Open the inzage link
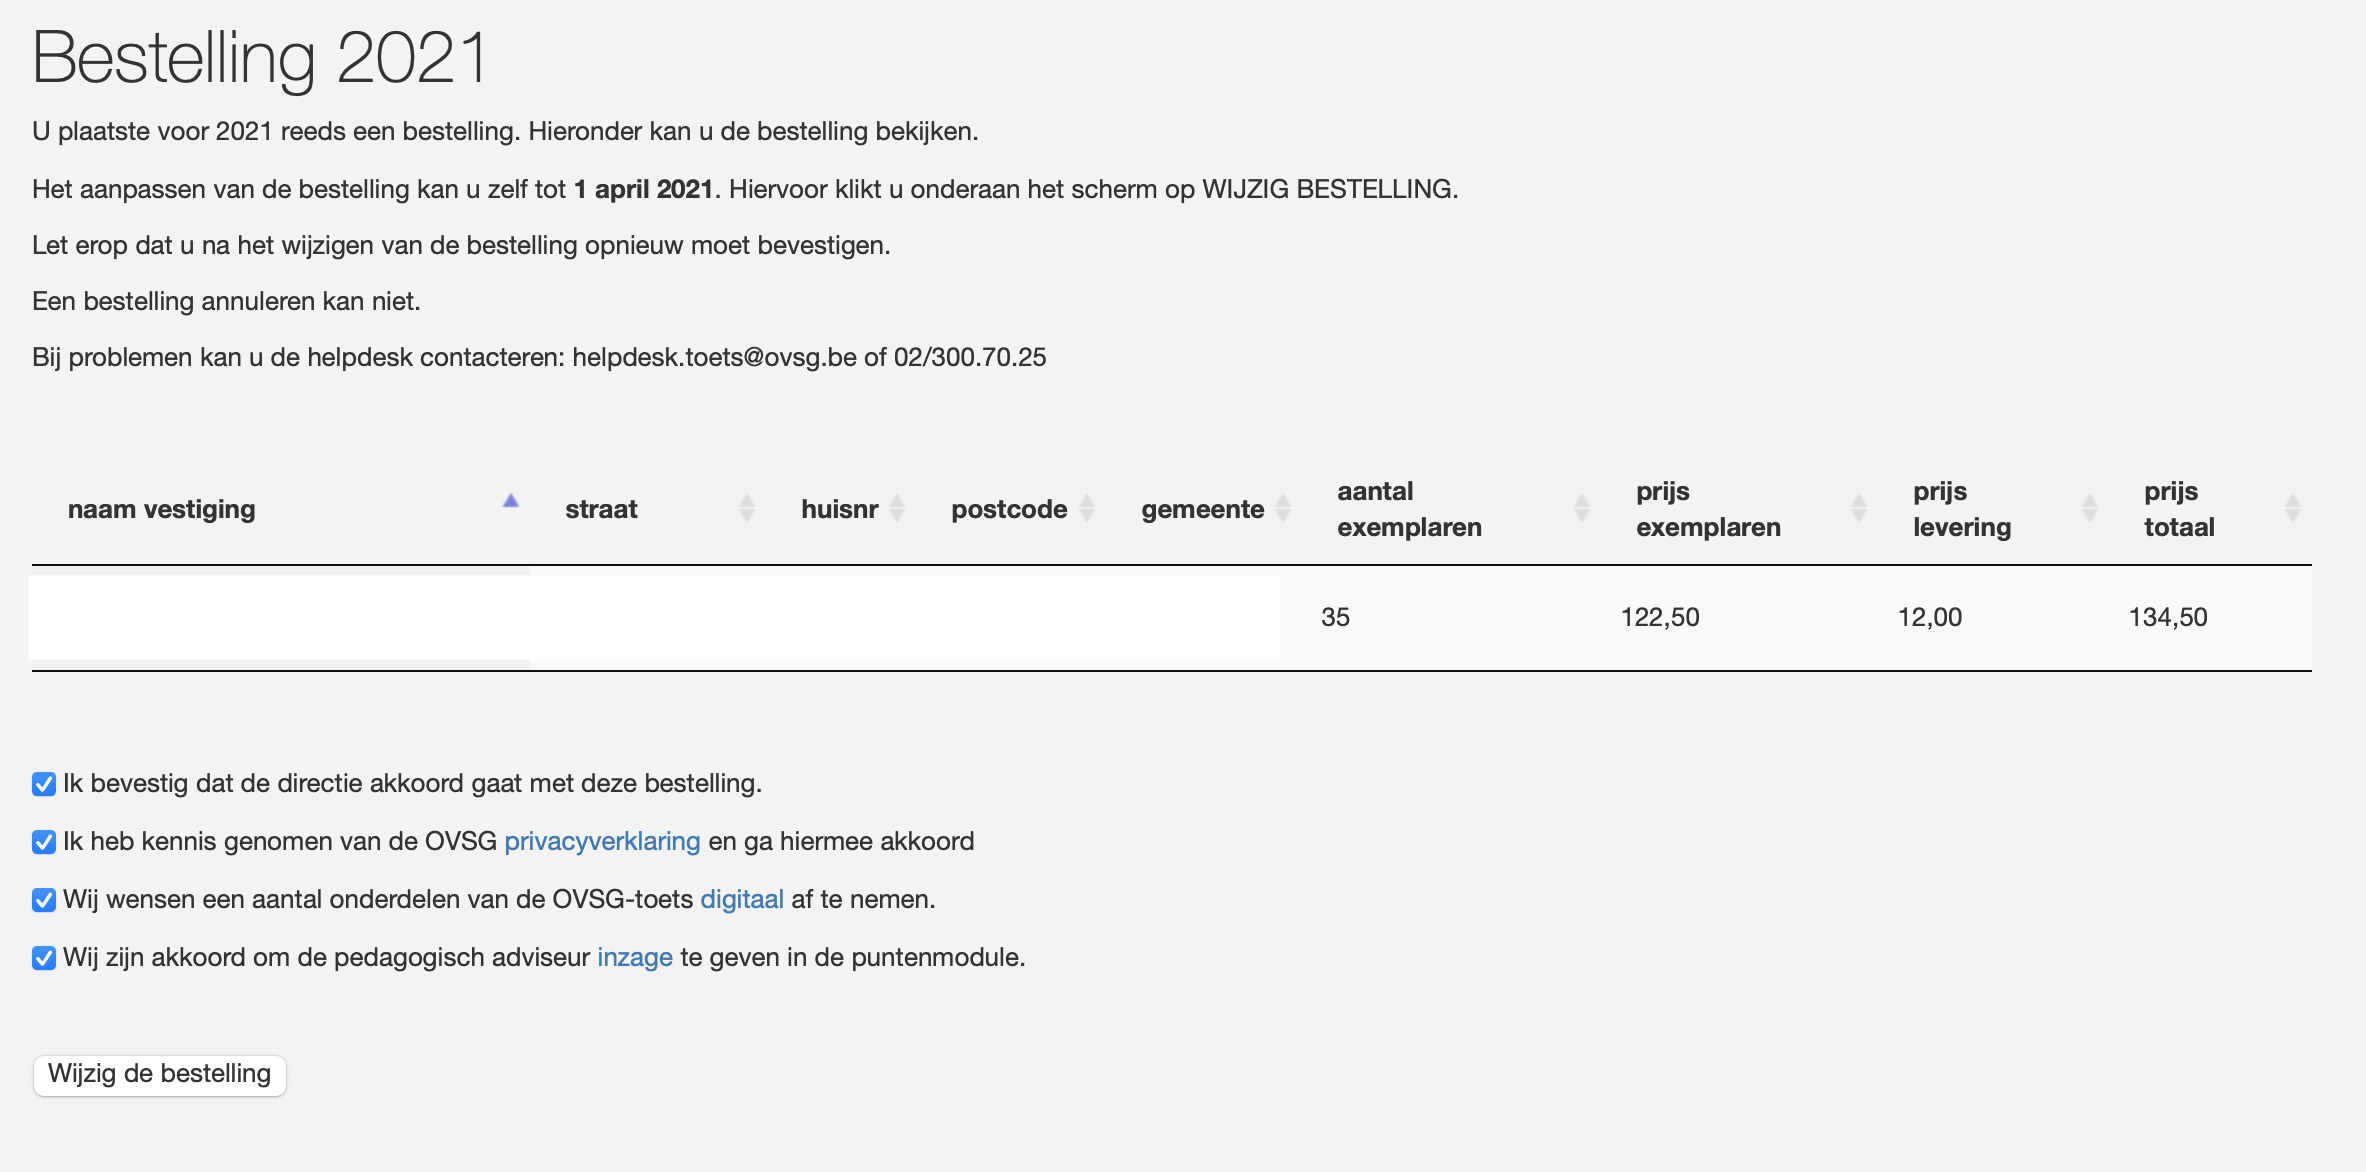2366x1172 pixels. 634,958
